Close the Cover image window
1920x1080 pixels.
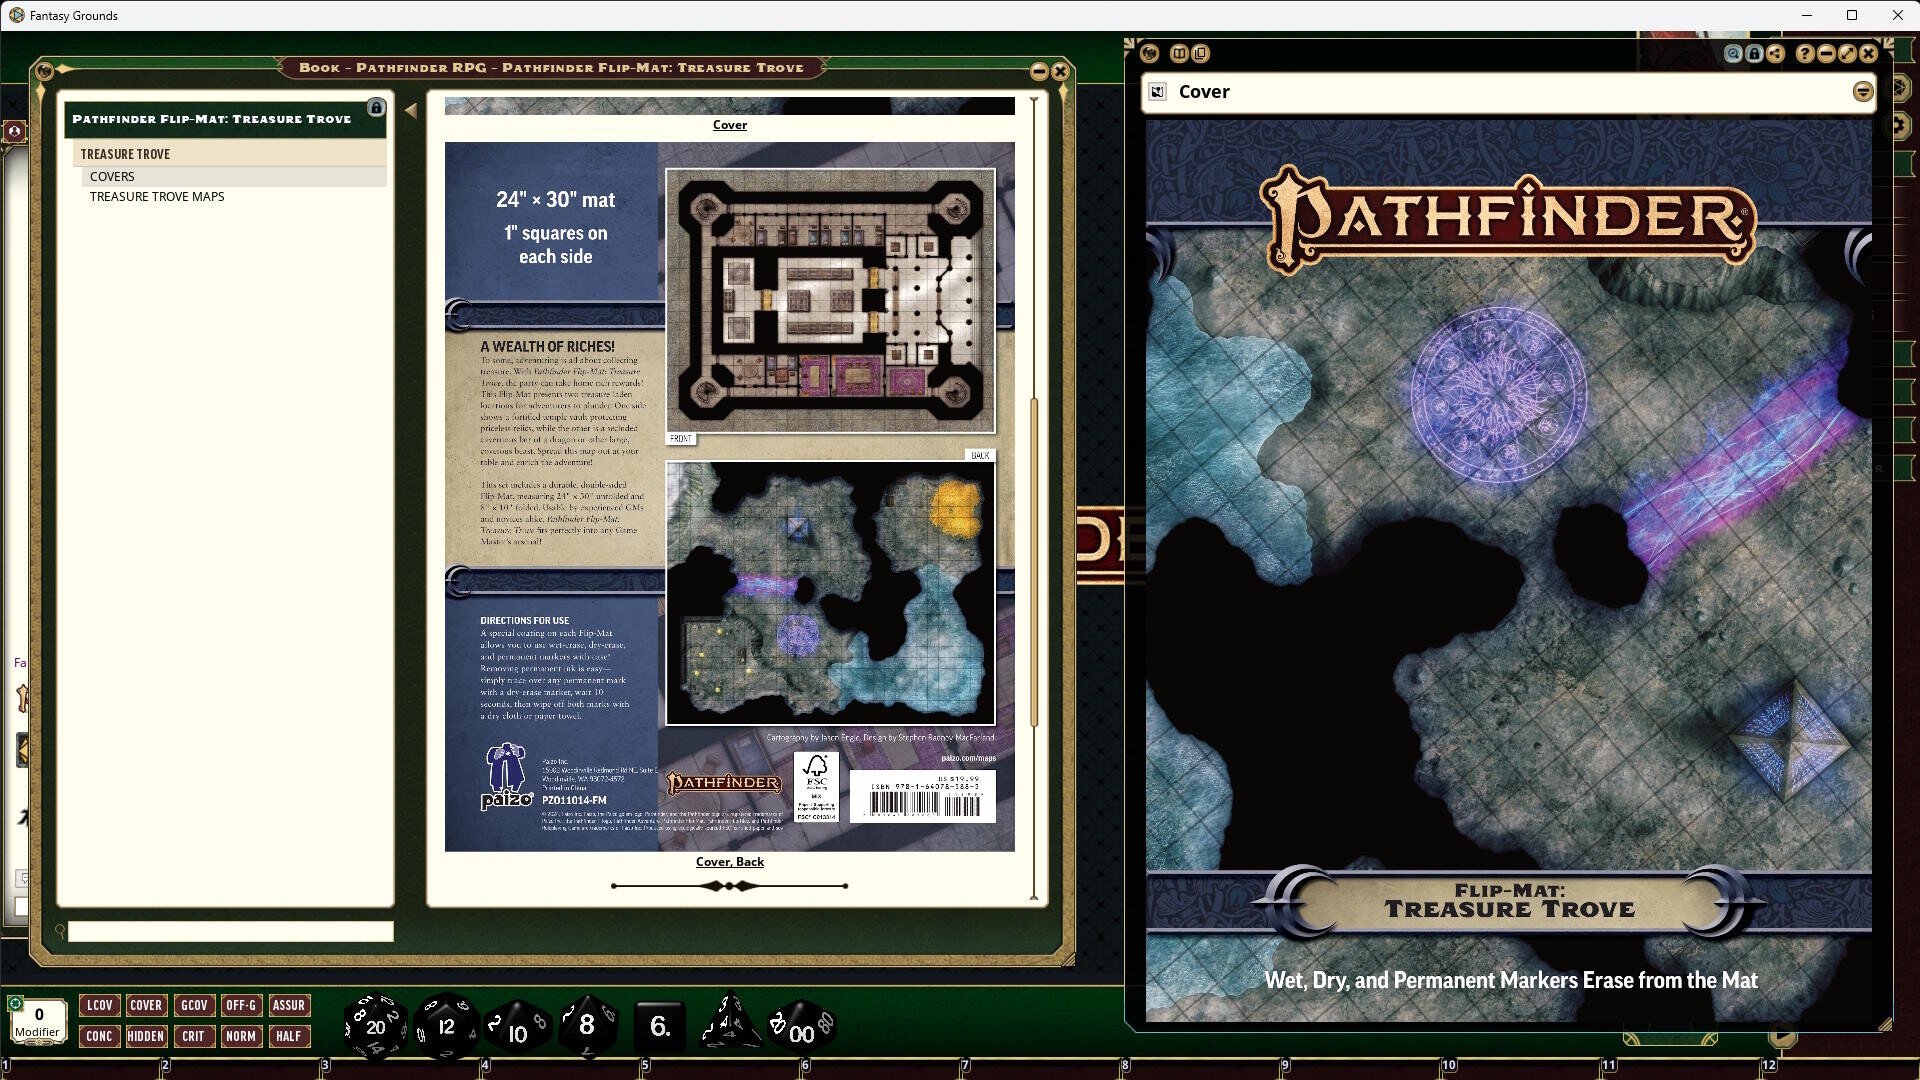[1868, 54]
